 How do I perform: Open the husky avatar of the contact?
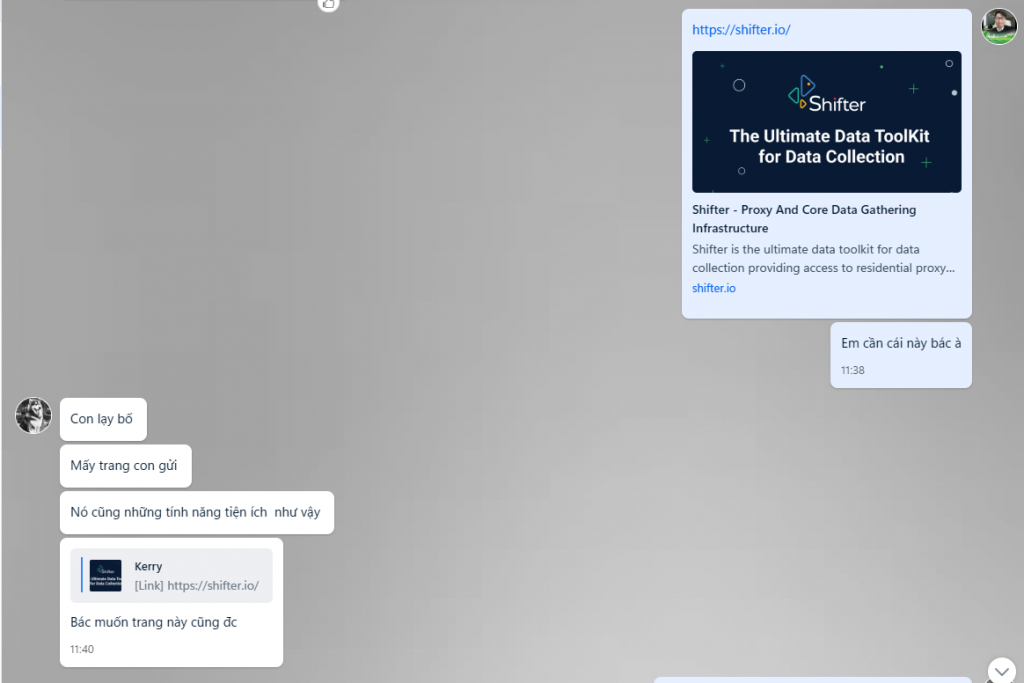pos(33,415)
